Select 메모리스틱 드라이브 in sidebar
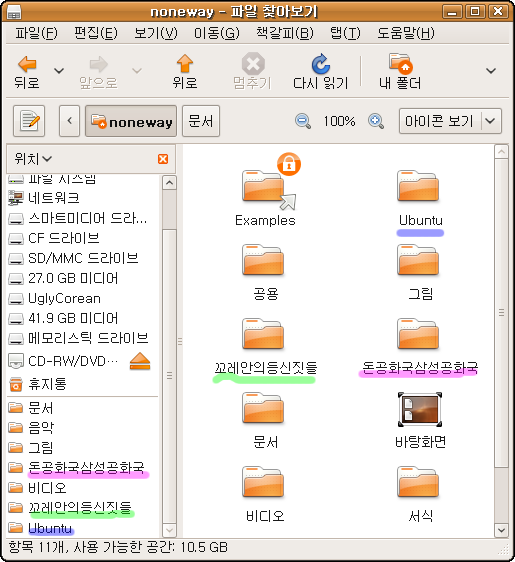This screenshot has width=515, height=562. pos(82,338)
